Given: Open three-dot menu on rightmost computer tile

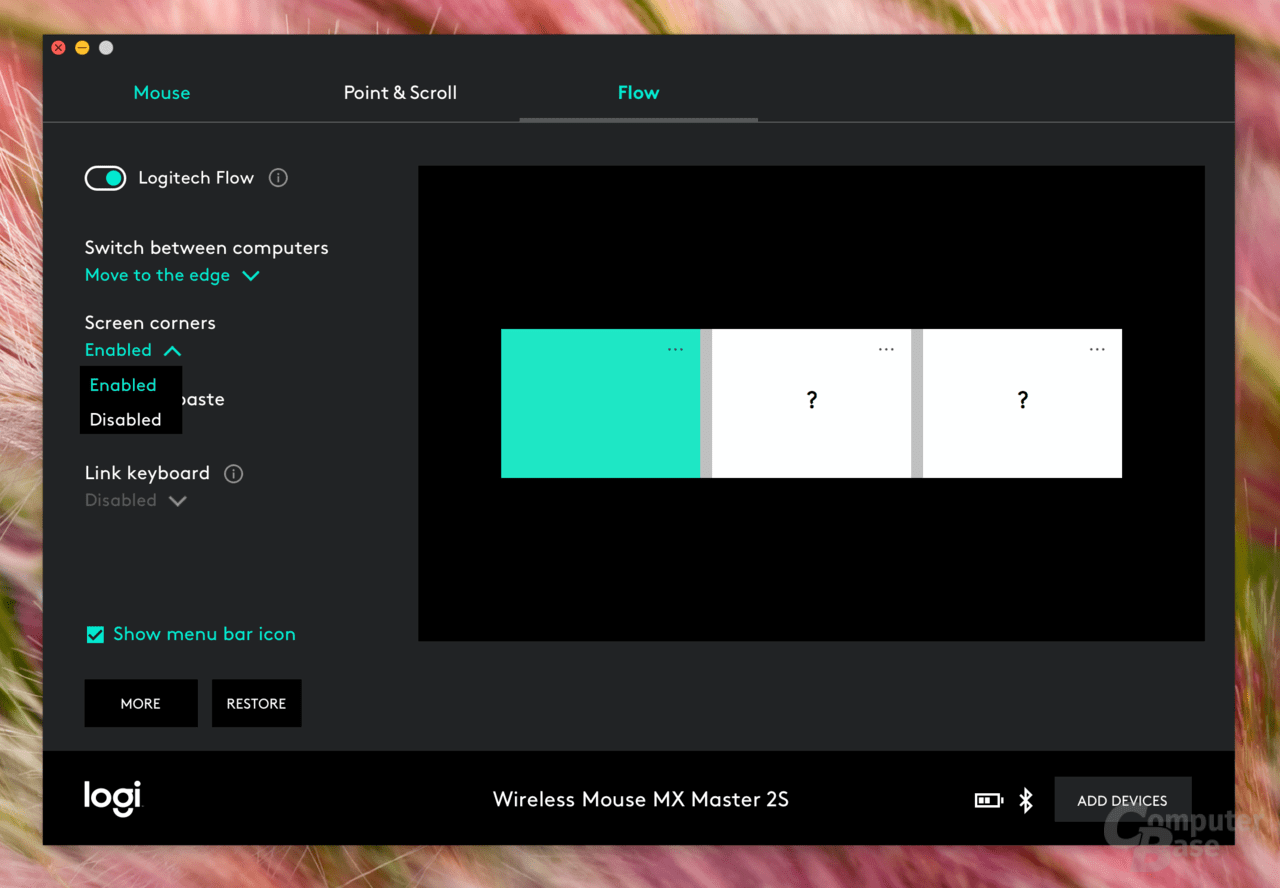Looking at the screenshot, I should [1097, 349].
